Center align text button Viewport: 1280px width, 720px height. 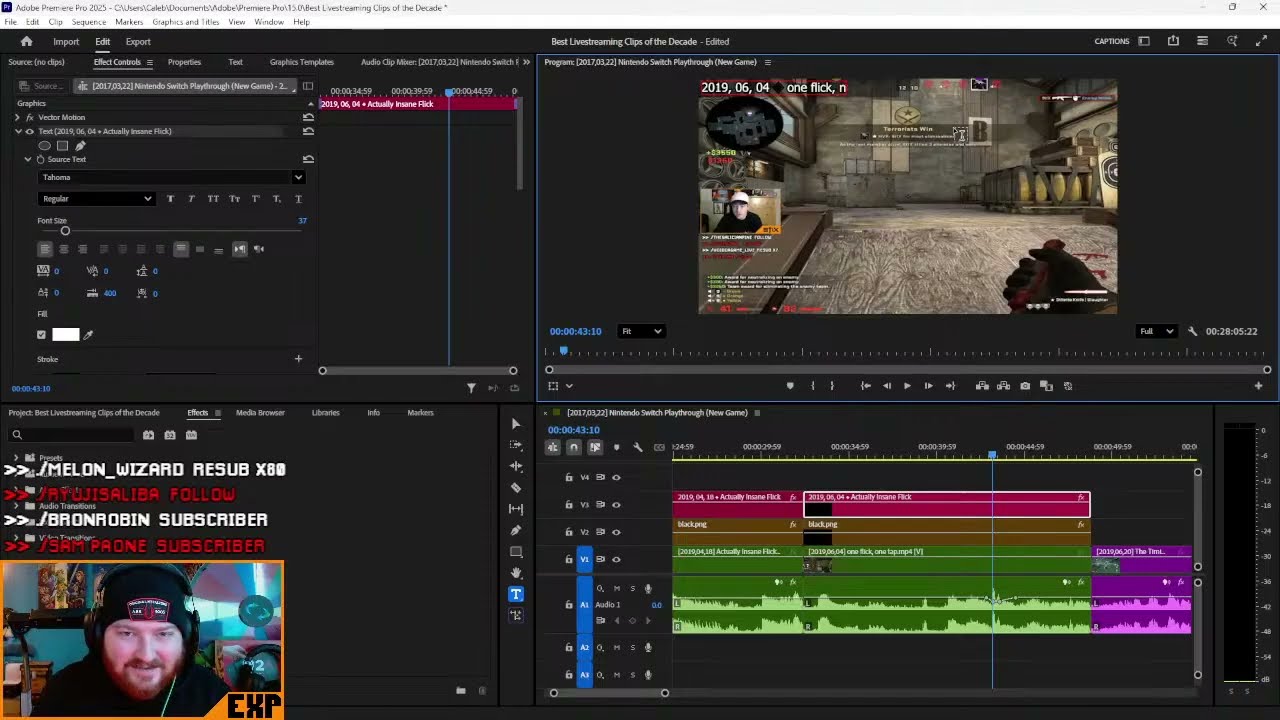(63, 249)
